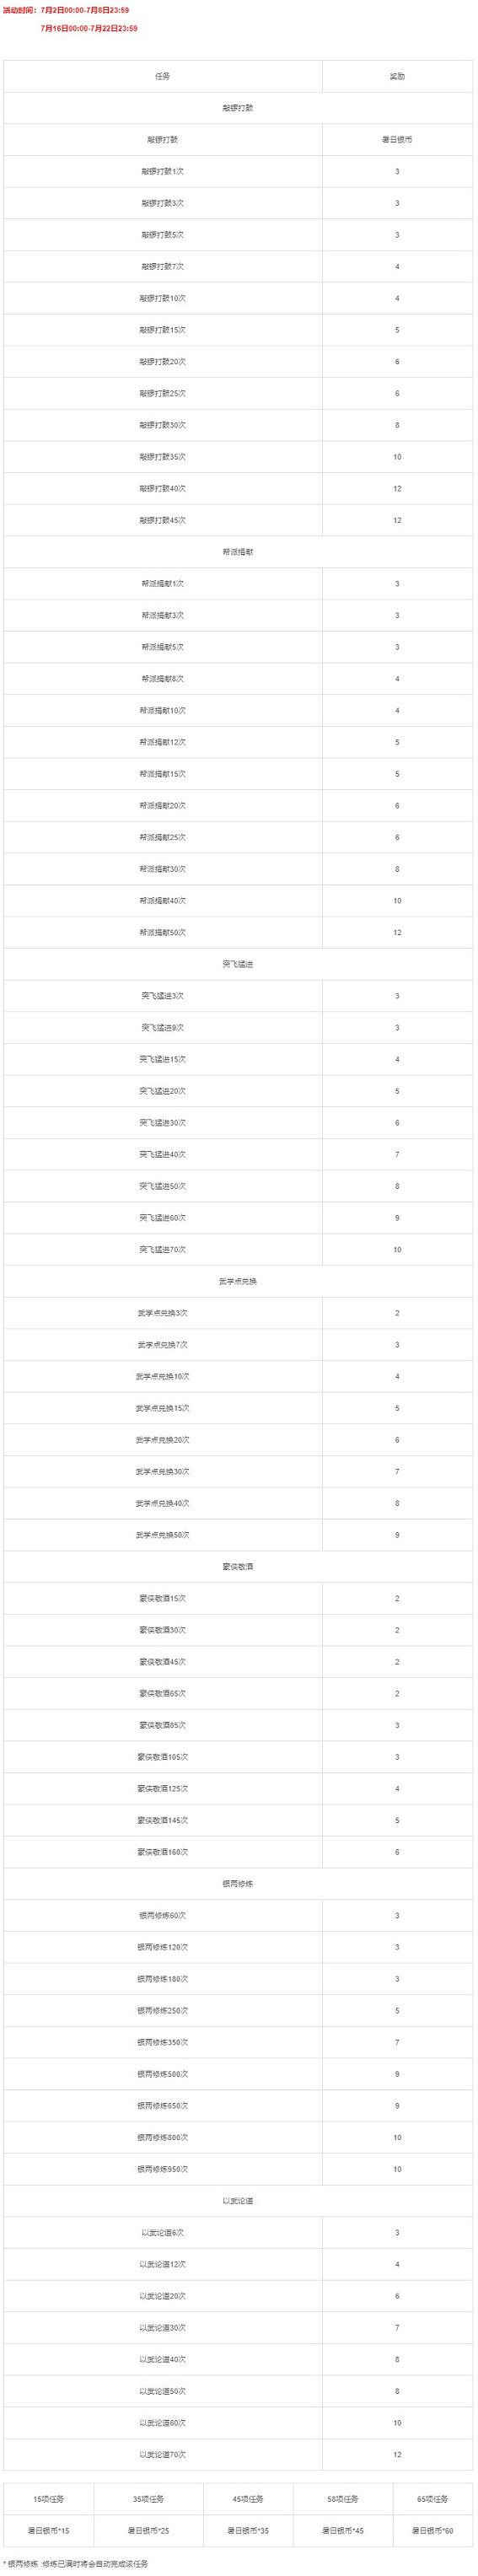Click the 以武论道 section heading
Image resolution: width=478 pixels, height=2576 pixels.
pos(238,2201)
